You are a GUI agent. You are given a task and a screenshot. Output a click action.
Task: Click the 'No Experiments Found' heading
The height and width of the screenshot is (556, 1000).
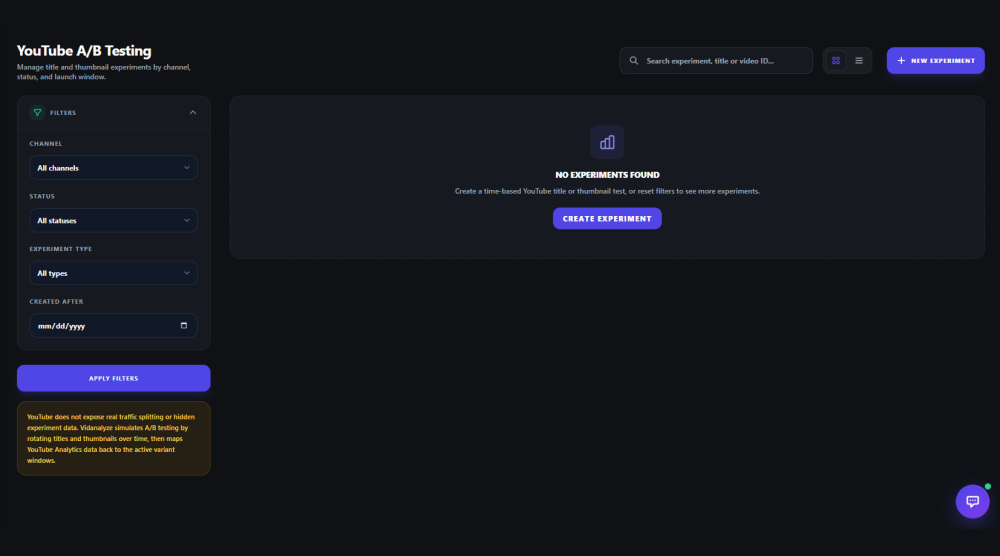[607, 175]
